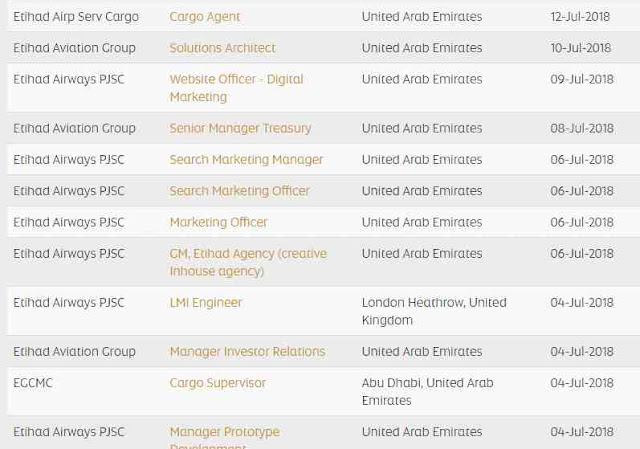Viewport: 640px width, 449px height.
Task: Click the 09-Jul-2018 posting date
Action: (x=581, y=79)
